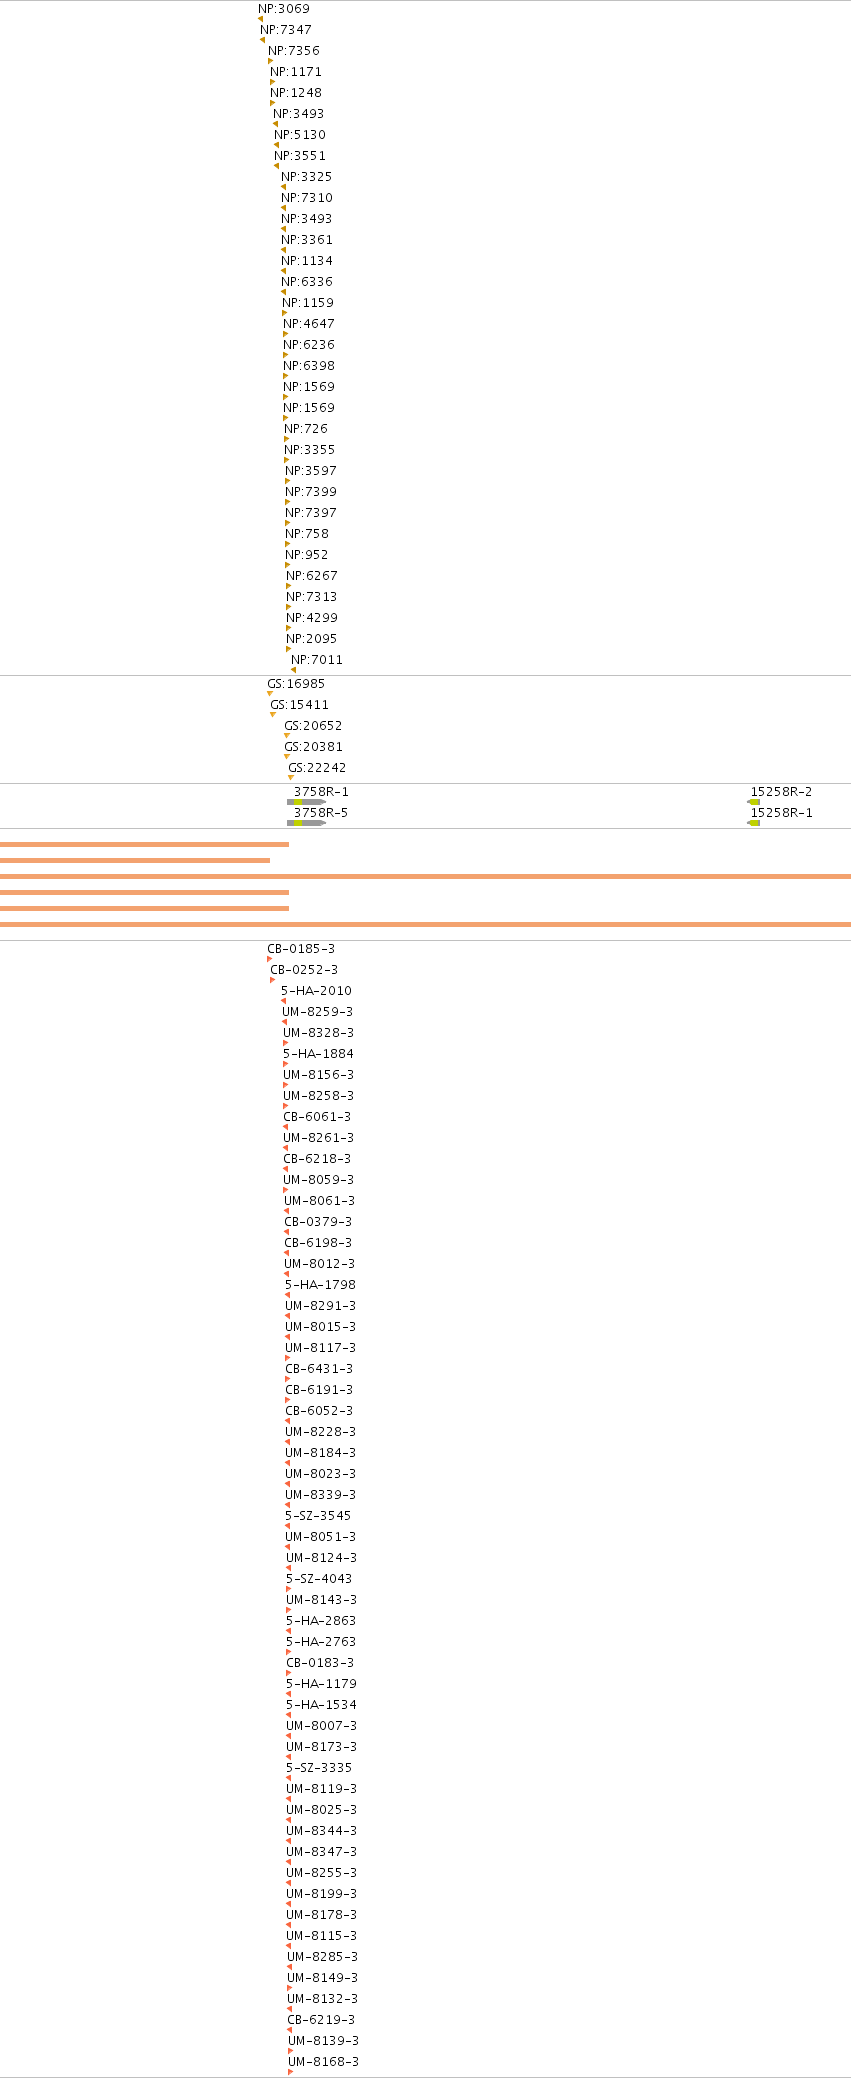Click the NP:7313 feature
The height and width of the screenshot is (2078, 851).
pyautogui.click(x=312, y=597)
